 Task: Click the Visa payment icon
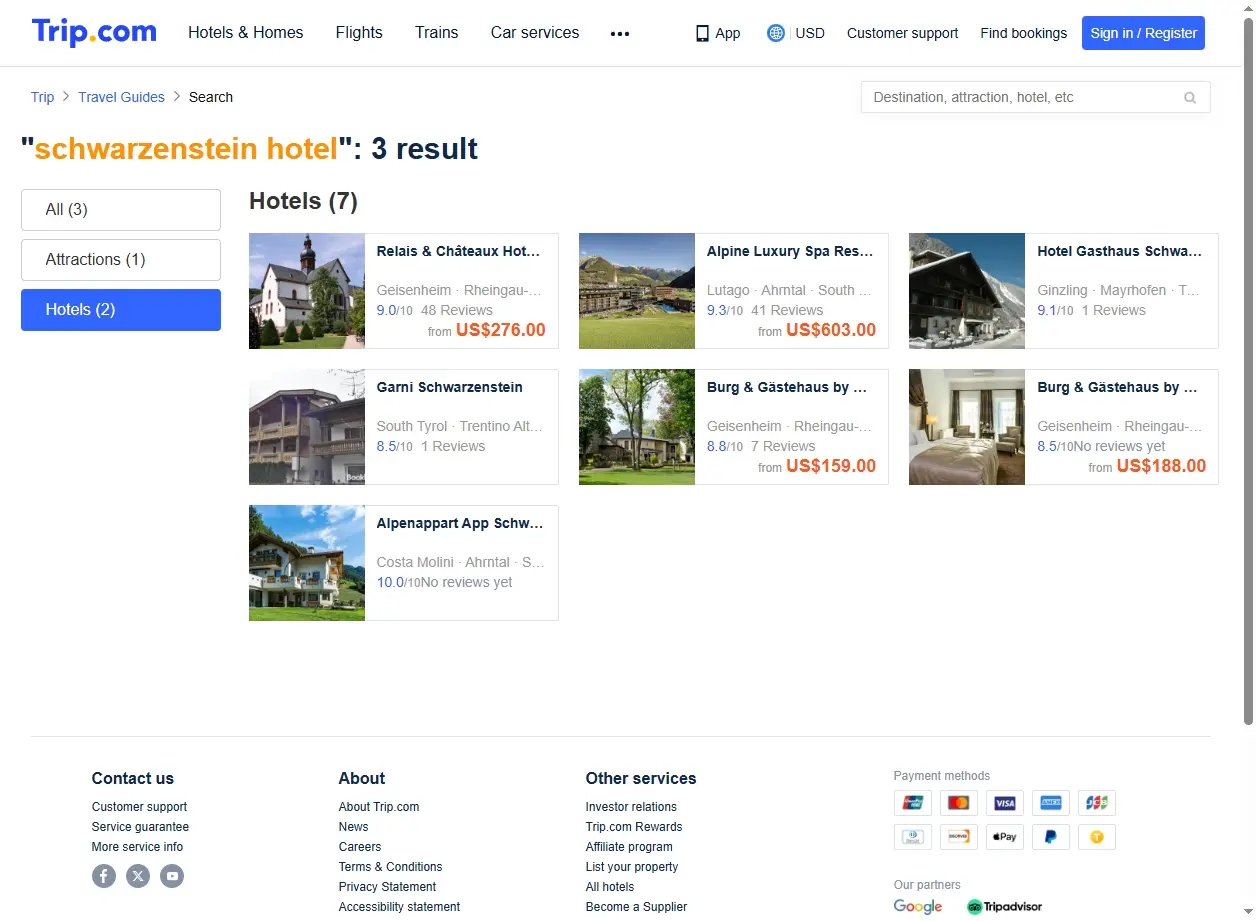(x=1004, y=803)
